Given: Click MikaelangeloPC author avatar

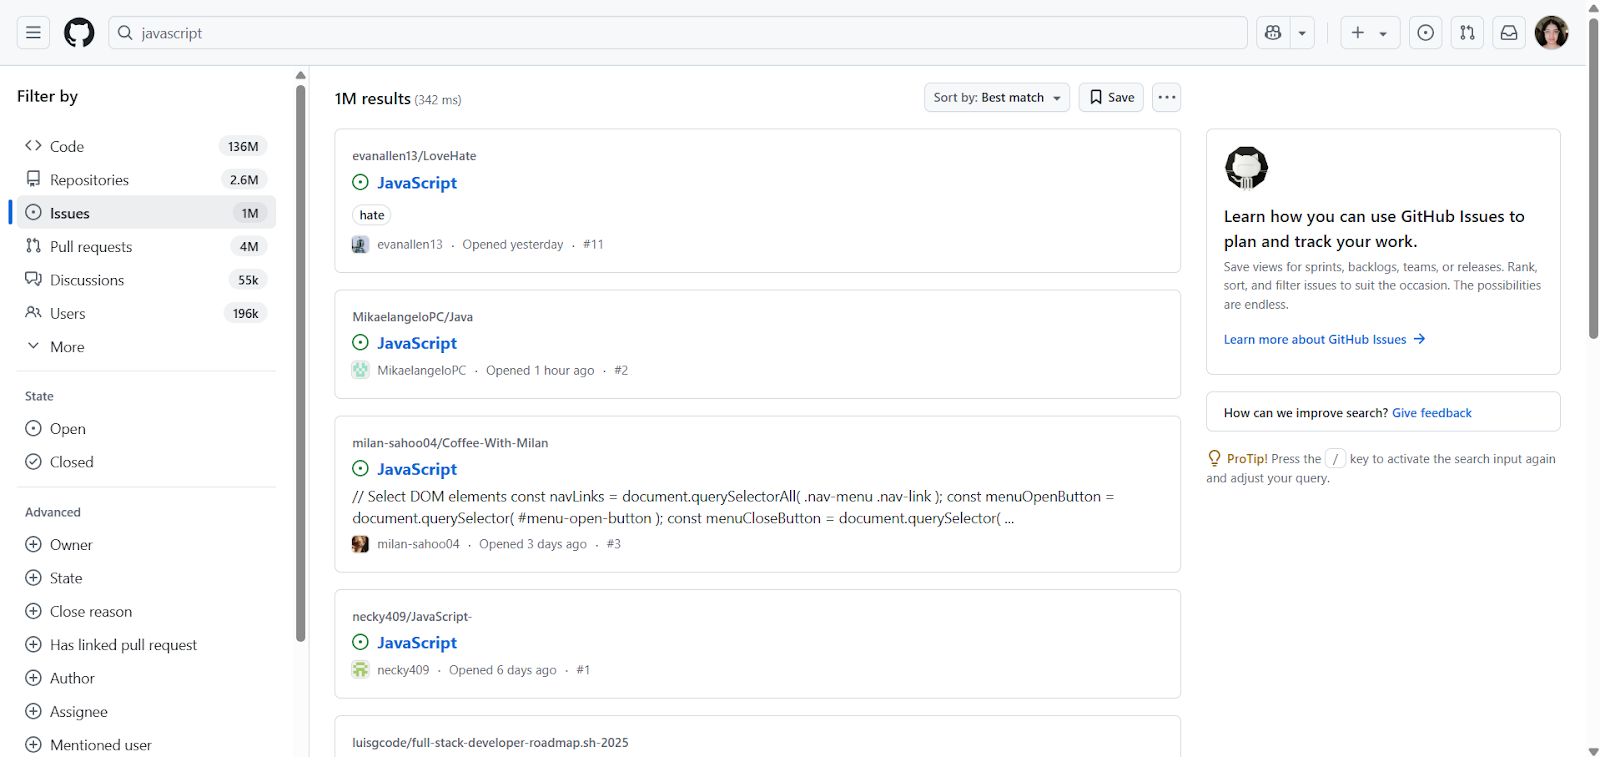Looking at the screenshot, I should 360,370.
